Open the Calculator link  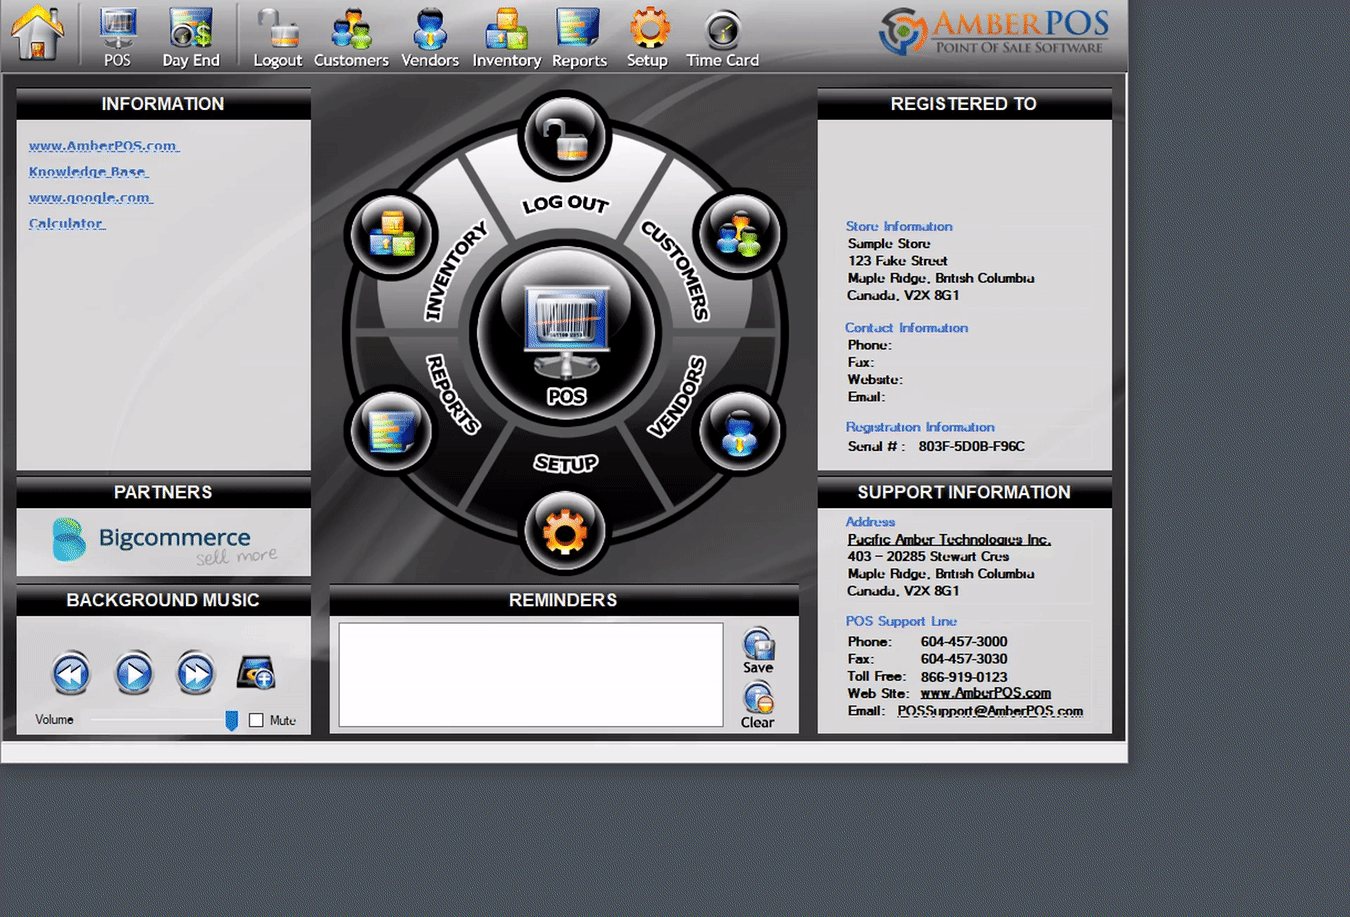pyautogui.click(x=66, y=224)
